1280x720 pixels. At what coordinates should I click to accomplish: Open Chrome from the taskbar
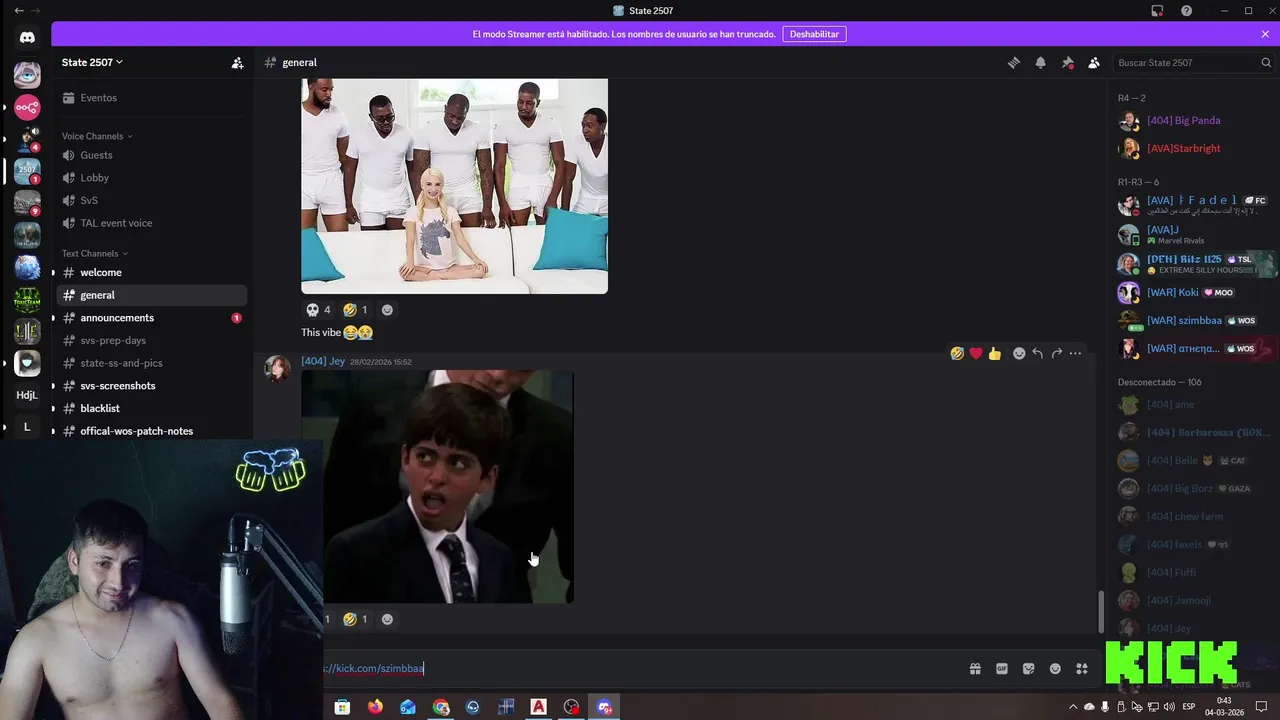click(x=441, y=707)
